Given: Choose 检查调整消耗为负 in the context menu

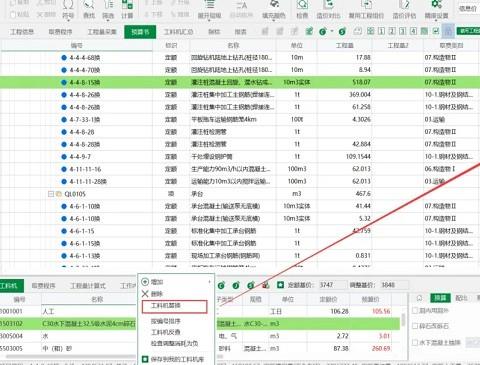Looking at the screenshot, I should pos(174,343).
